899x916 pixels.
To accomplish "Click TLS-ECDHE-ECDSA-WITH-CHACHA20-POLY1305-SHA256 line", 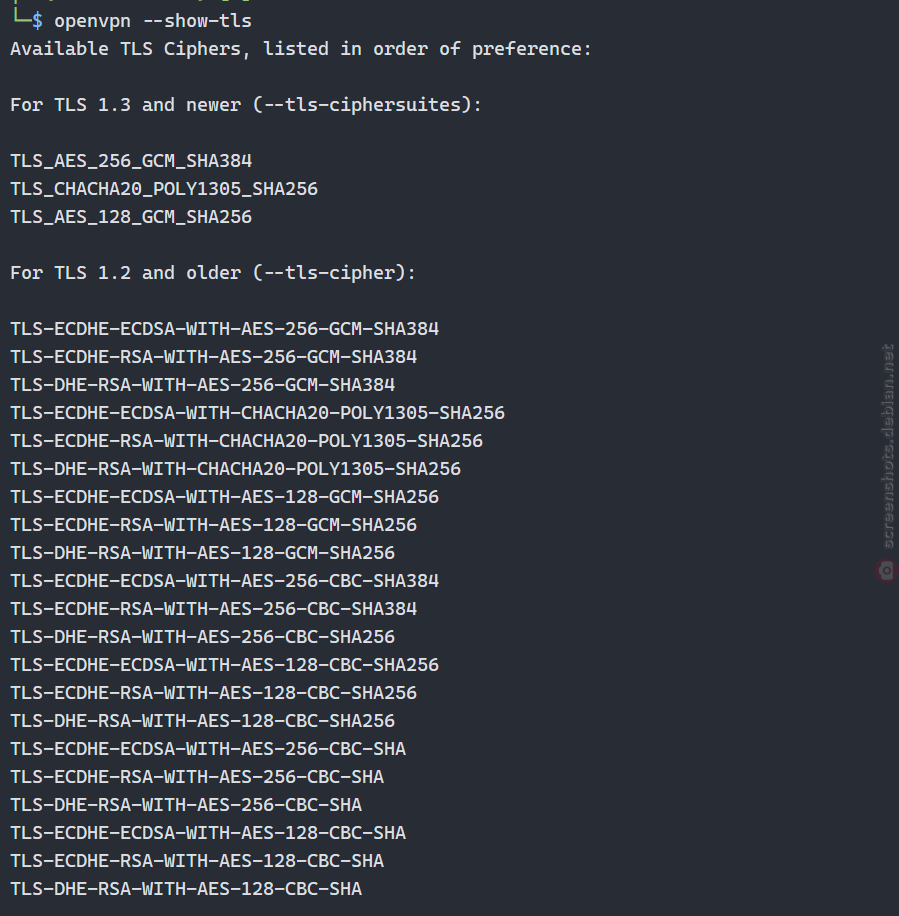I will coord(258,413).
